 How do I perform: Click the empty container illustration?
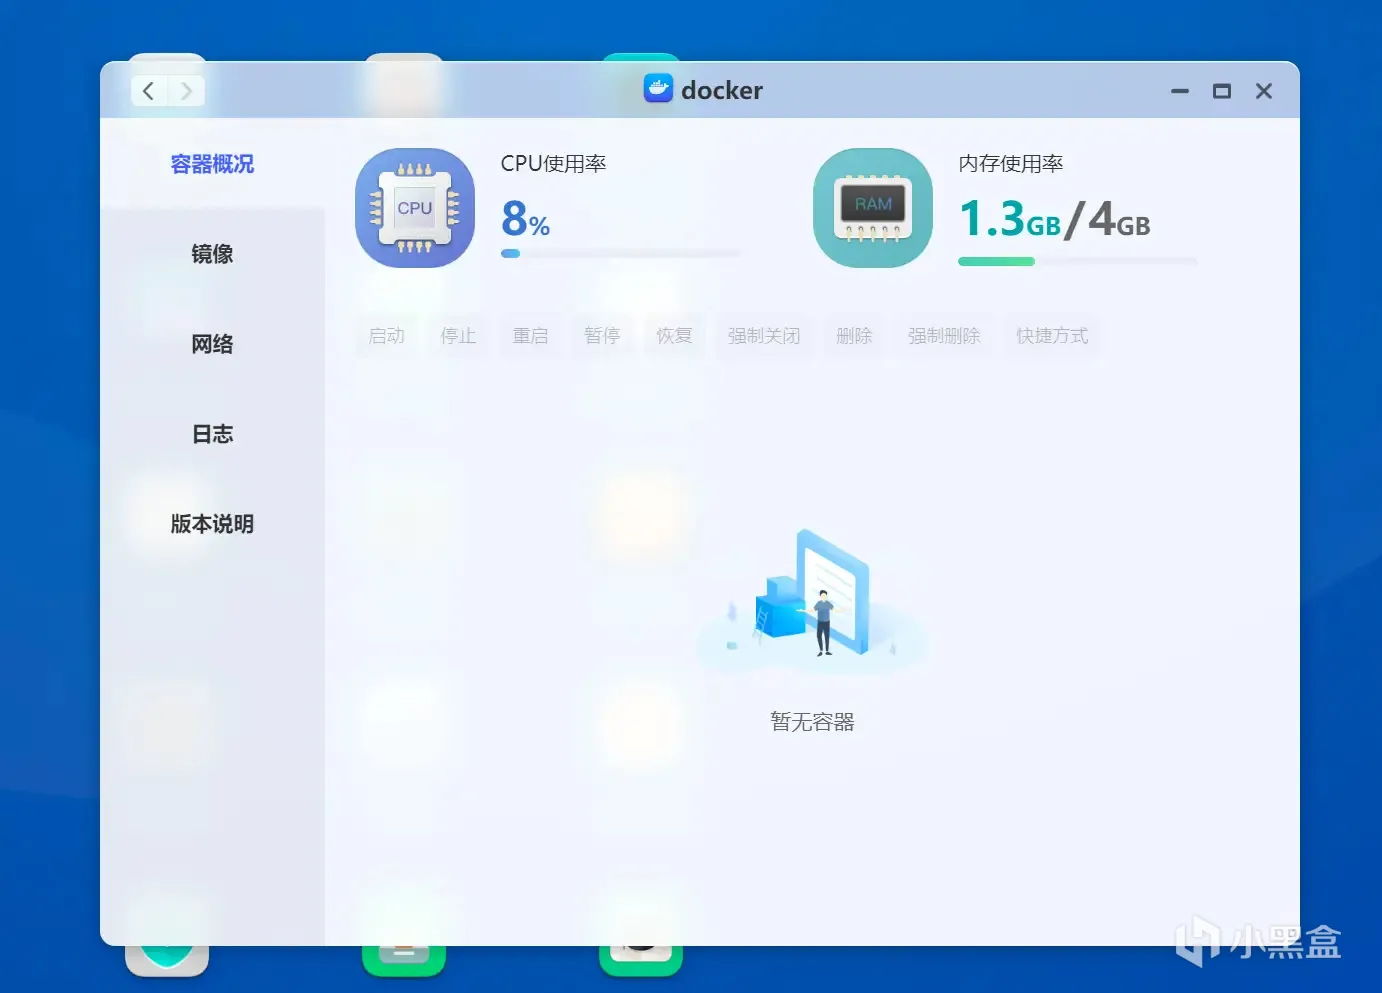point(812,600)
